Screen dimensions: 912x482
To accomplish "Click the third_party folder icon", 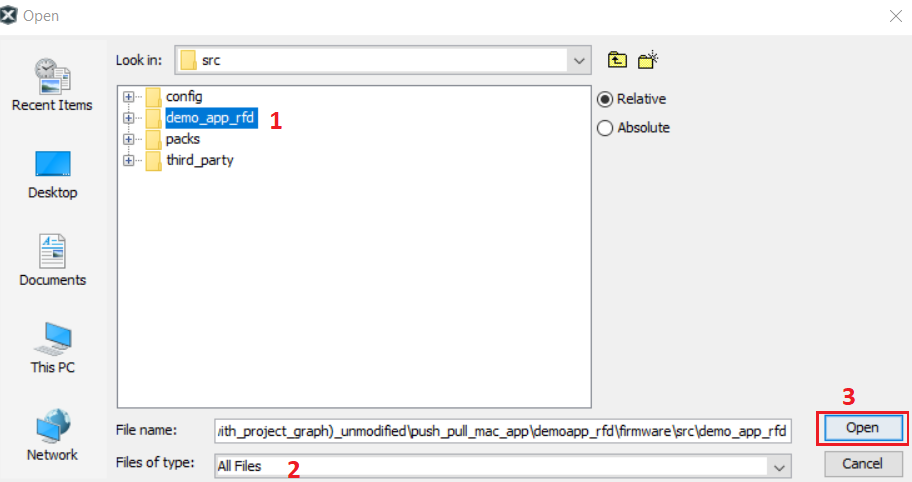I will [154, 161].
